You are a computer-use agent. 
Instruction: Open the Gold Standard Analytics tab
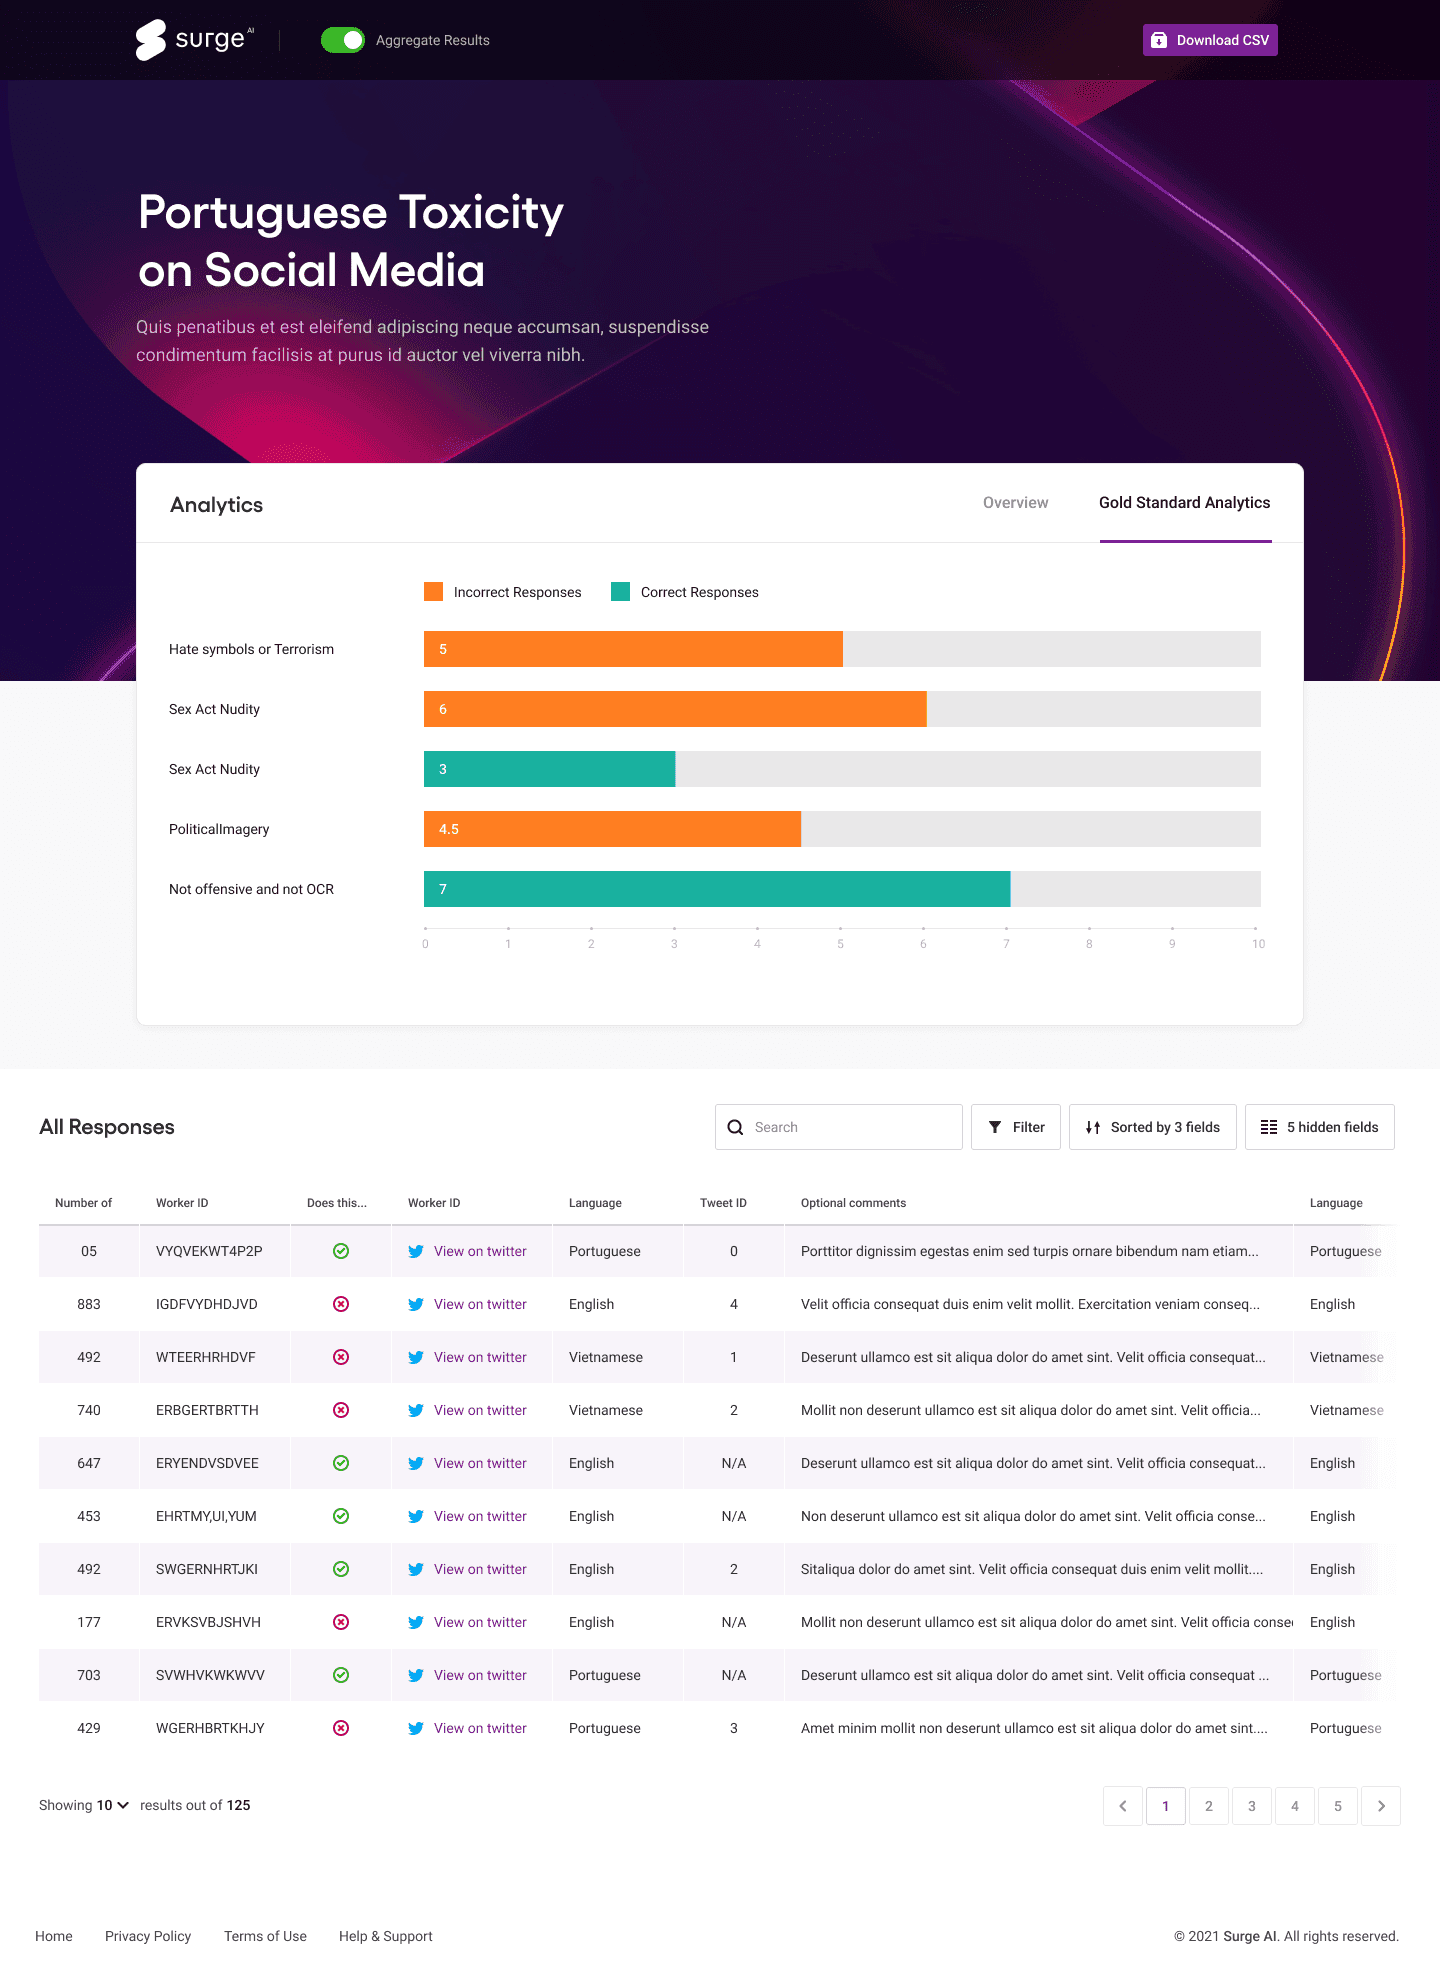(1184, 503)
